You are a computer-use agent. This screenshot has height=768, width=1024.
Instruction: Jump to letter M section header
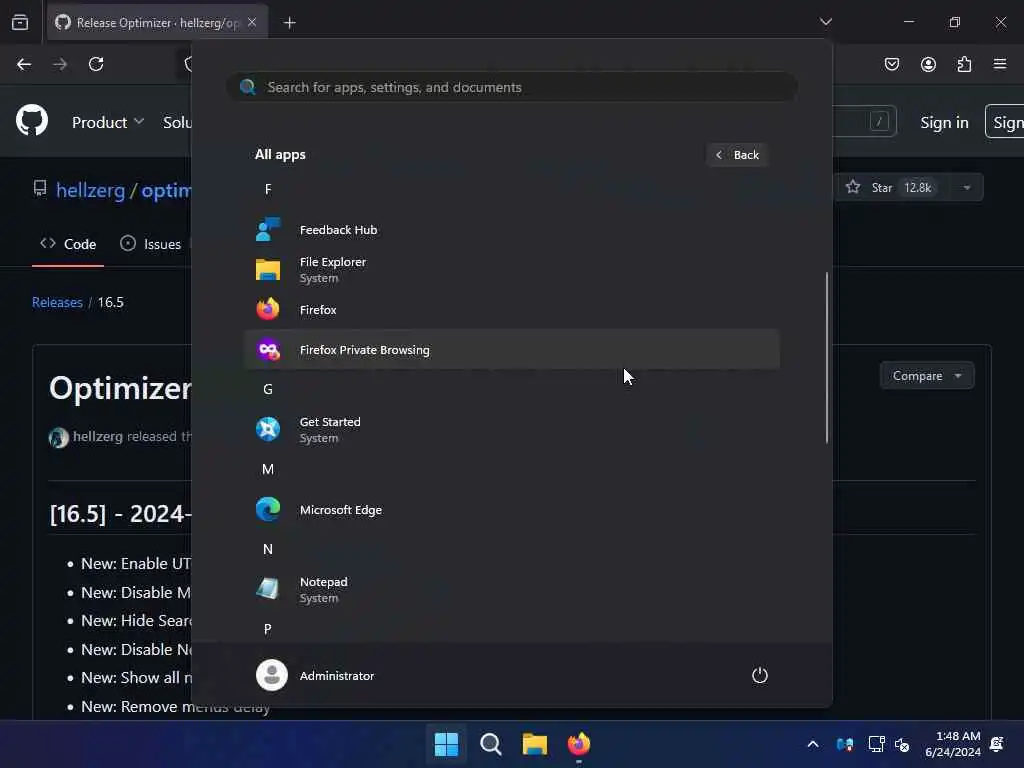click(268, 470)
